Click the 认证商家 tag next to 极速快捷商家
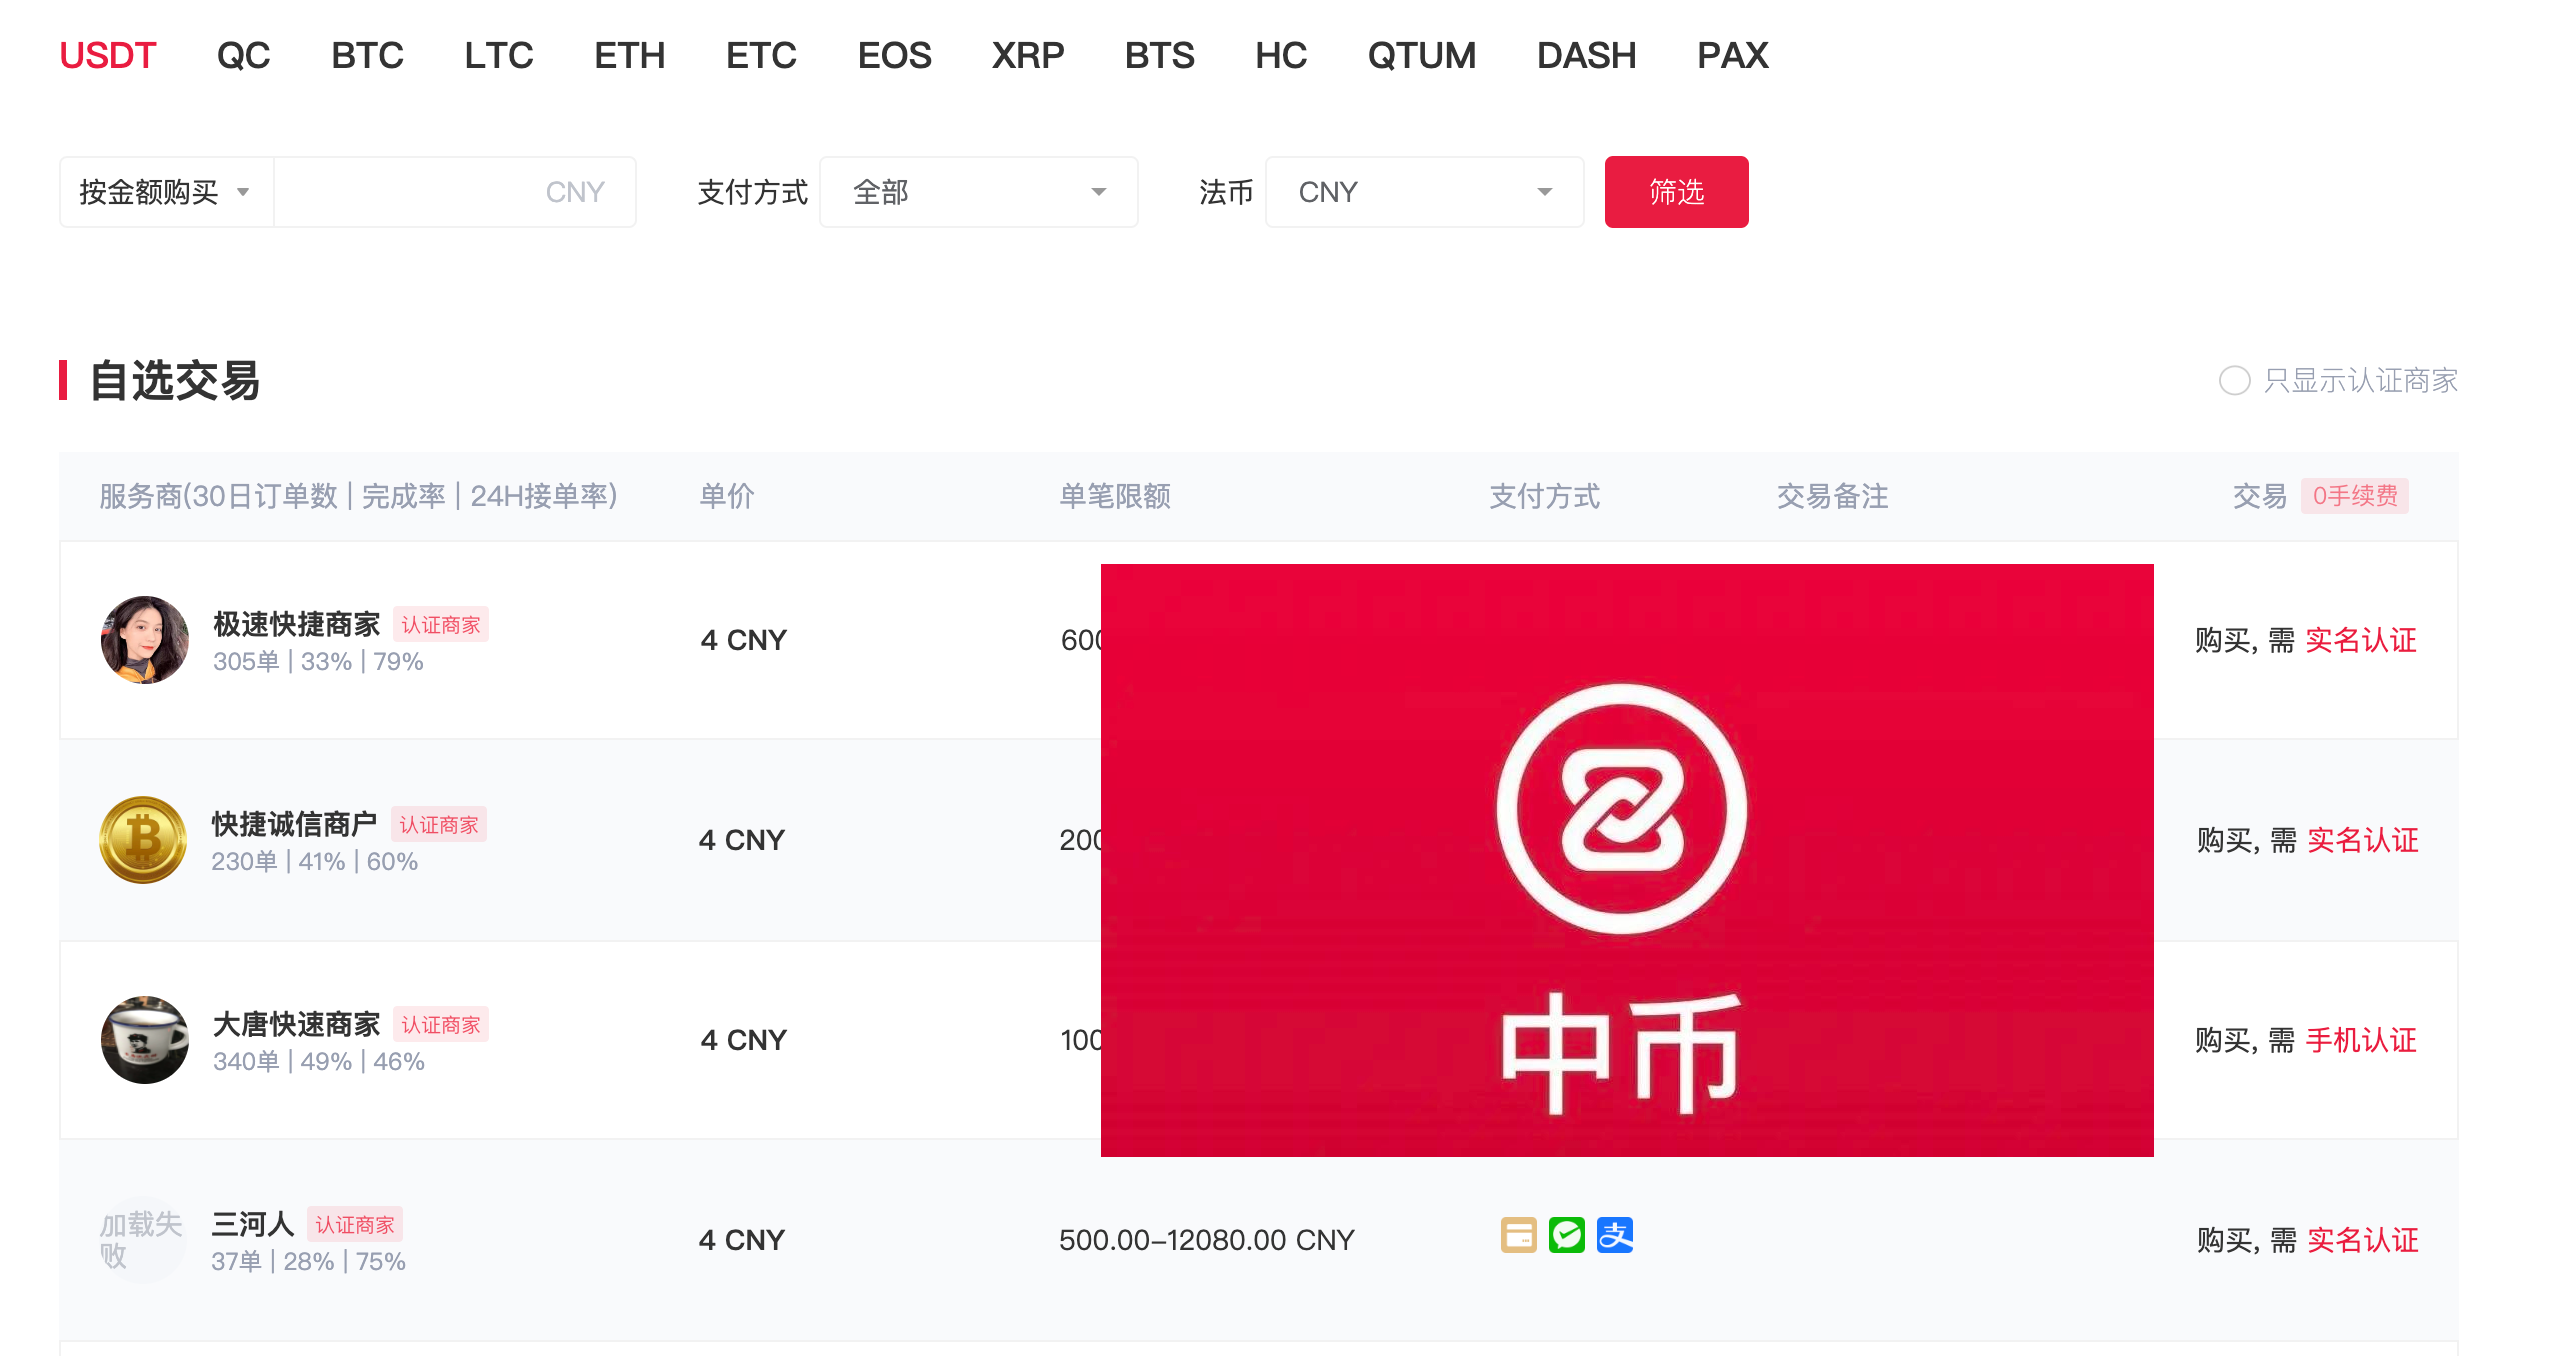Image resolution: width=2564 pixels, height=1356 pixels. [x=440, y=624]
